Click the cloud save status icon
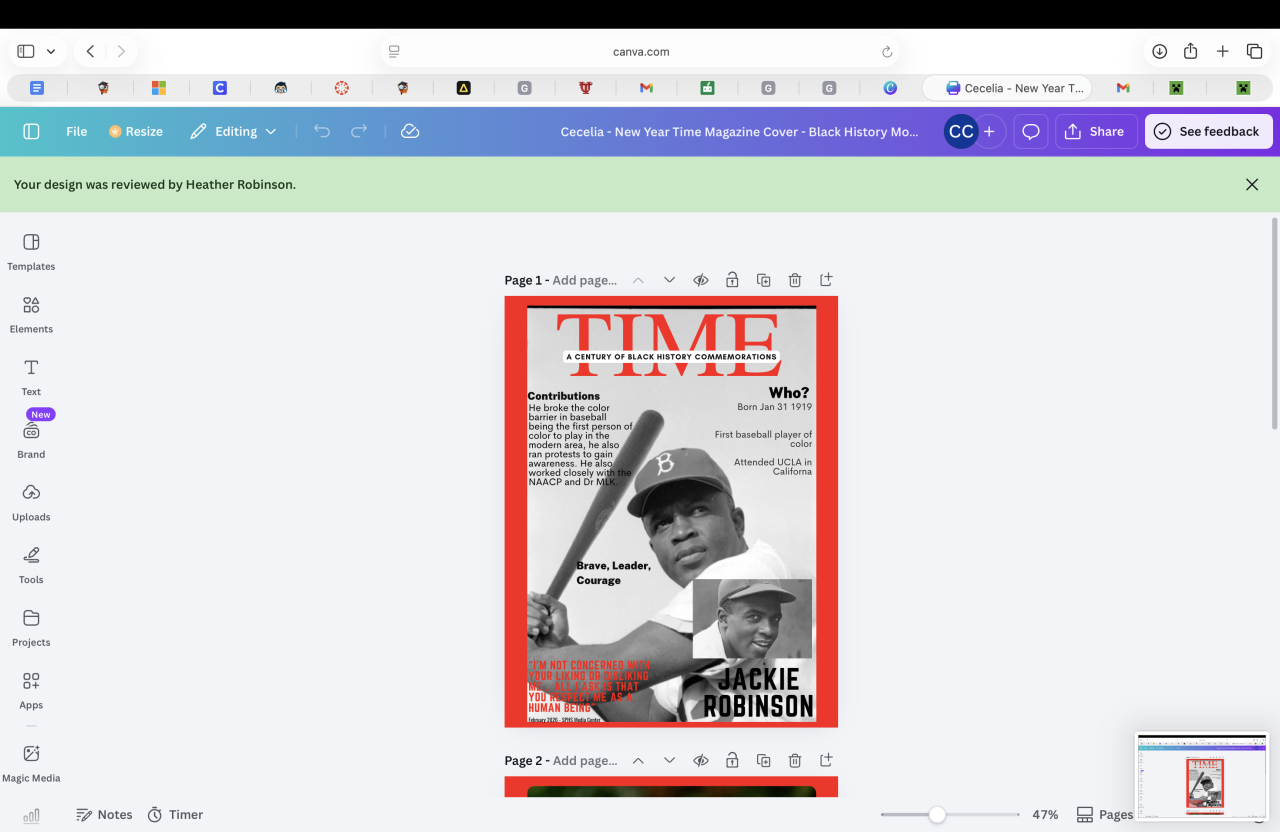Viewport: 1280px width, 832px height. tap(409, 131)
